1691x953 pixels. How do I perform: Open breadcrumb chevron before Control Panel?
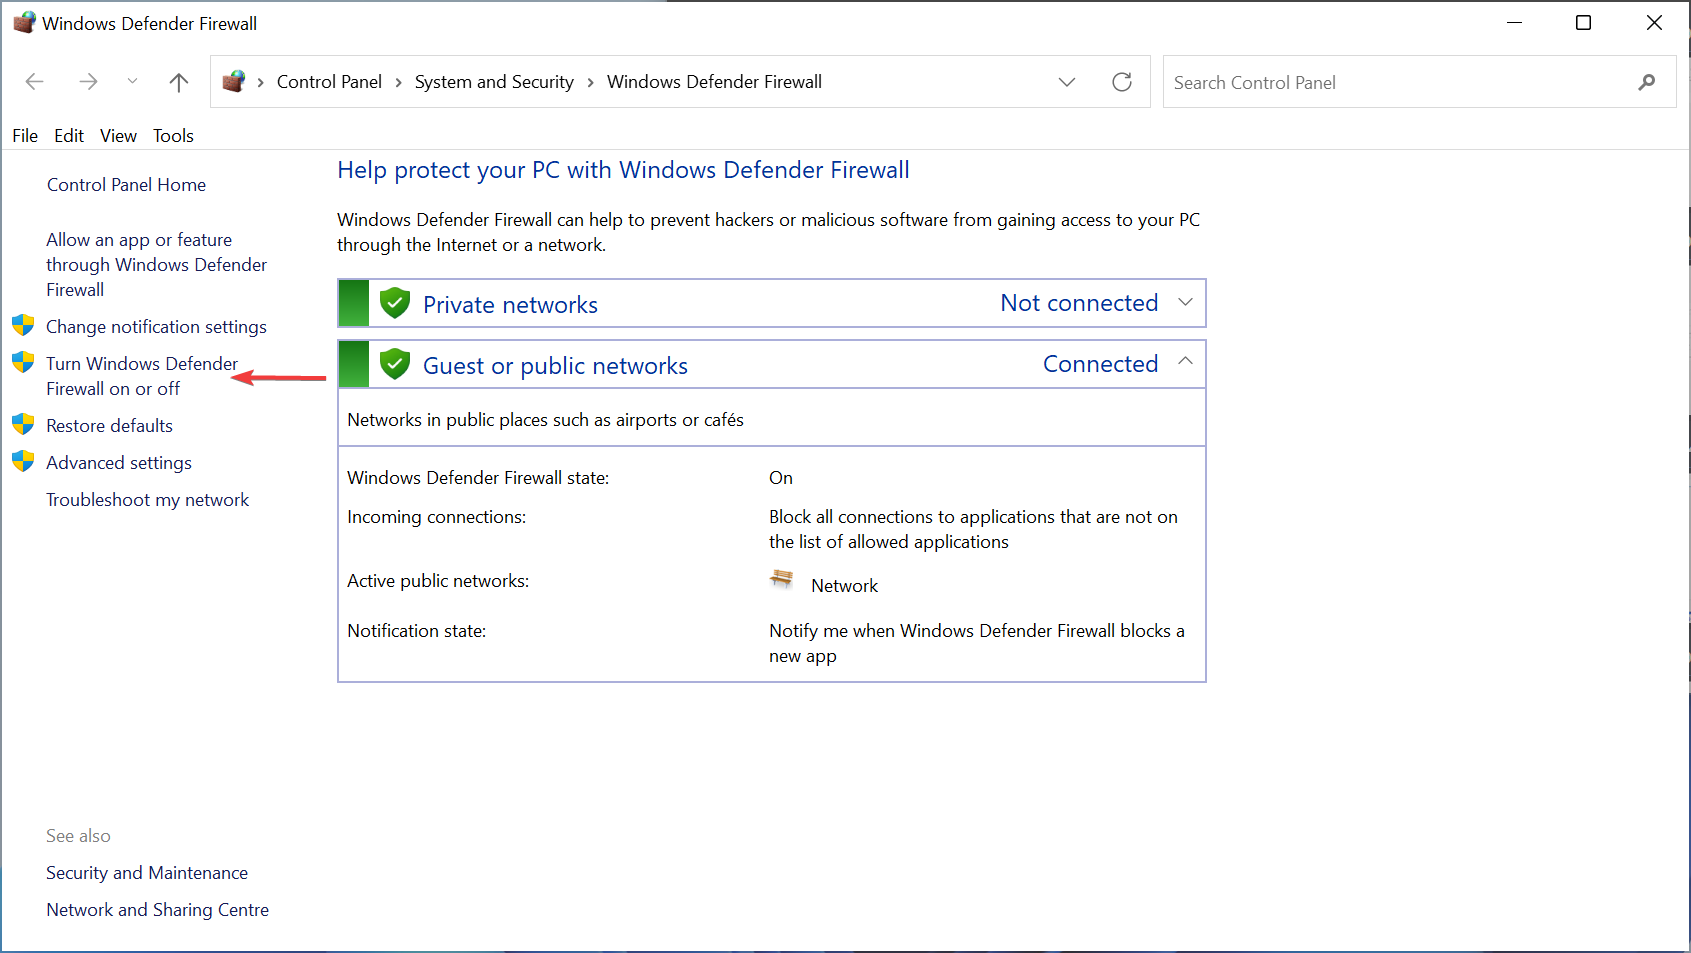tap(261, 82)
